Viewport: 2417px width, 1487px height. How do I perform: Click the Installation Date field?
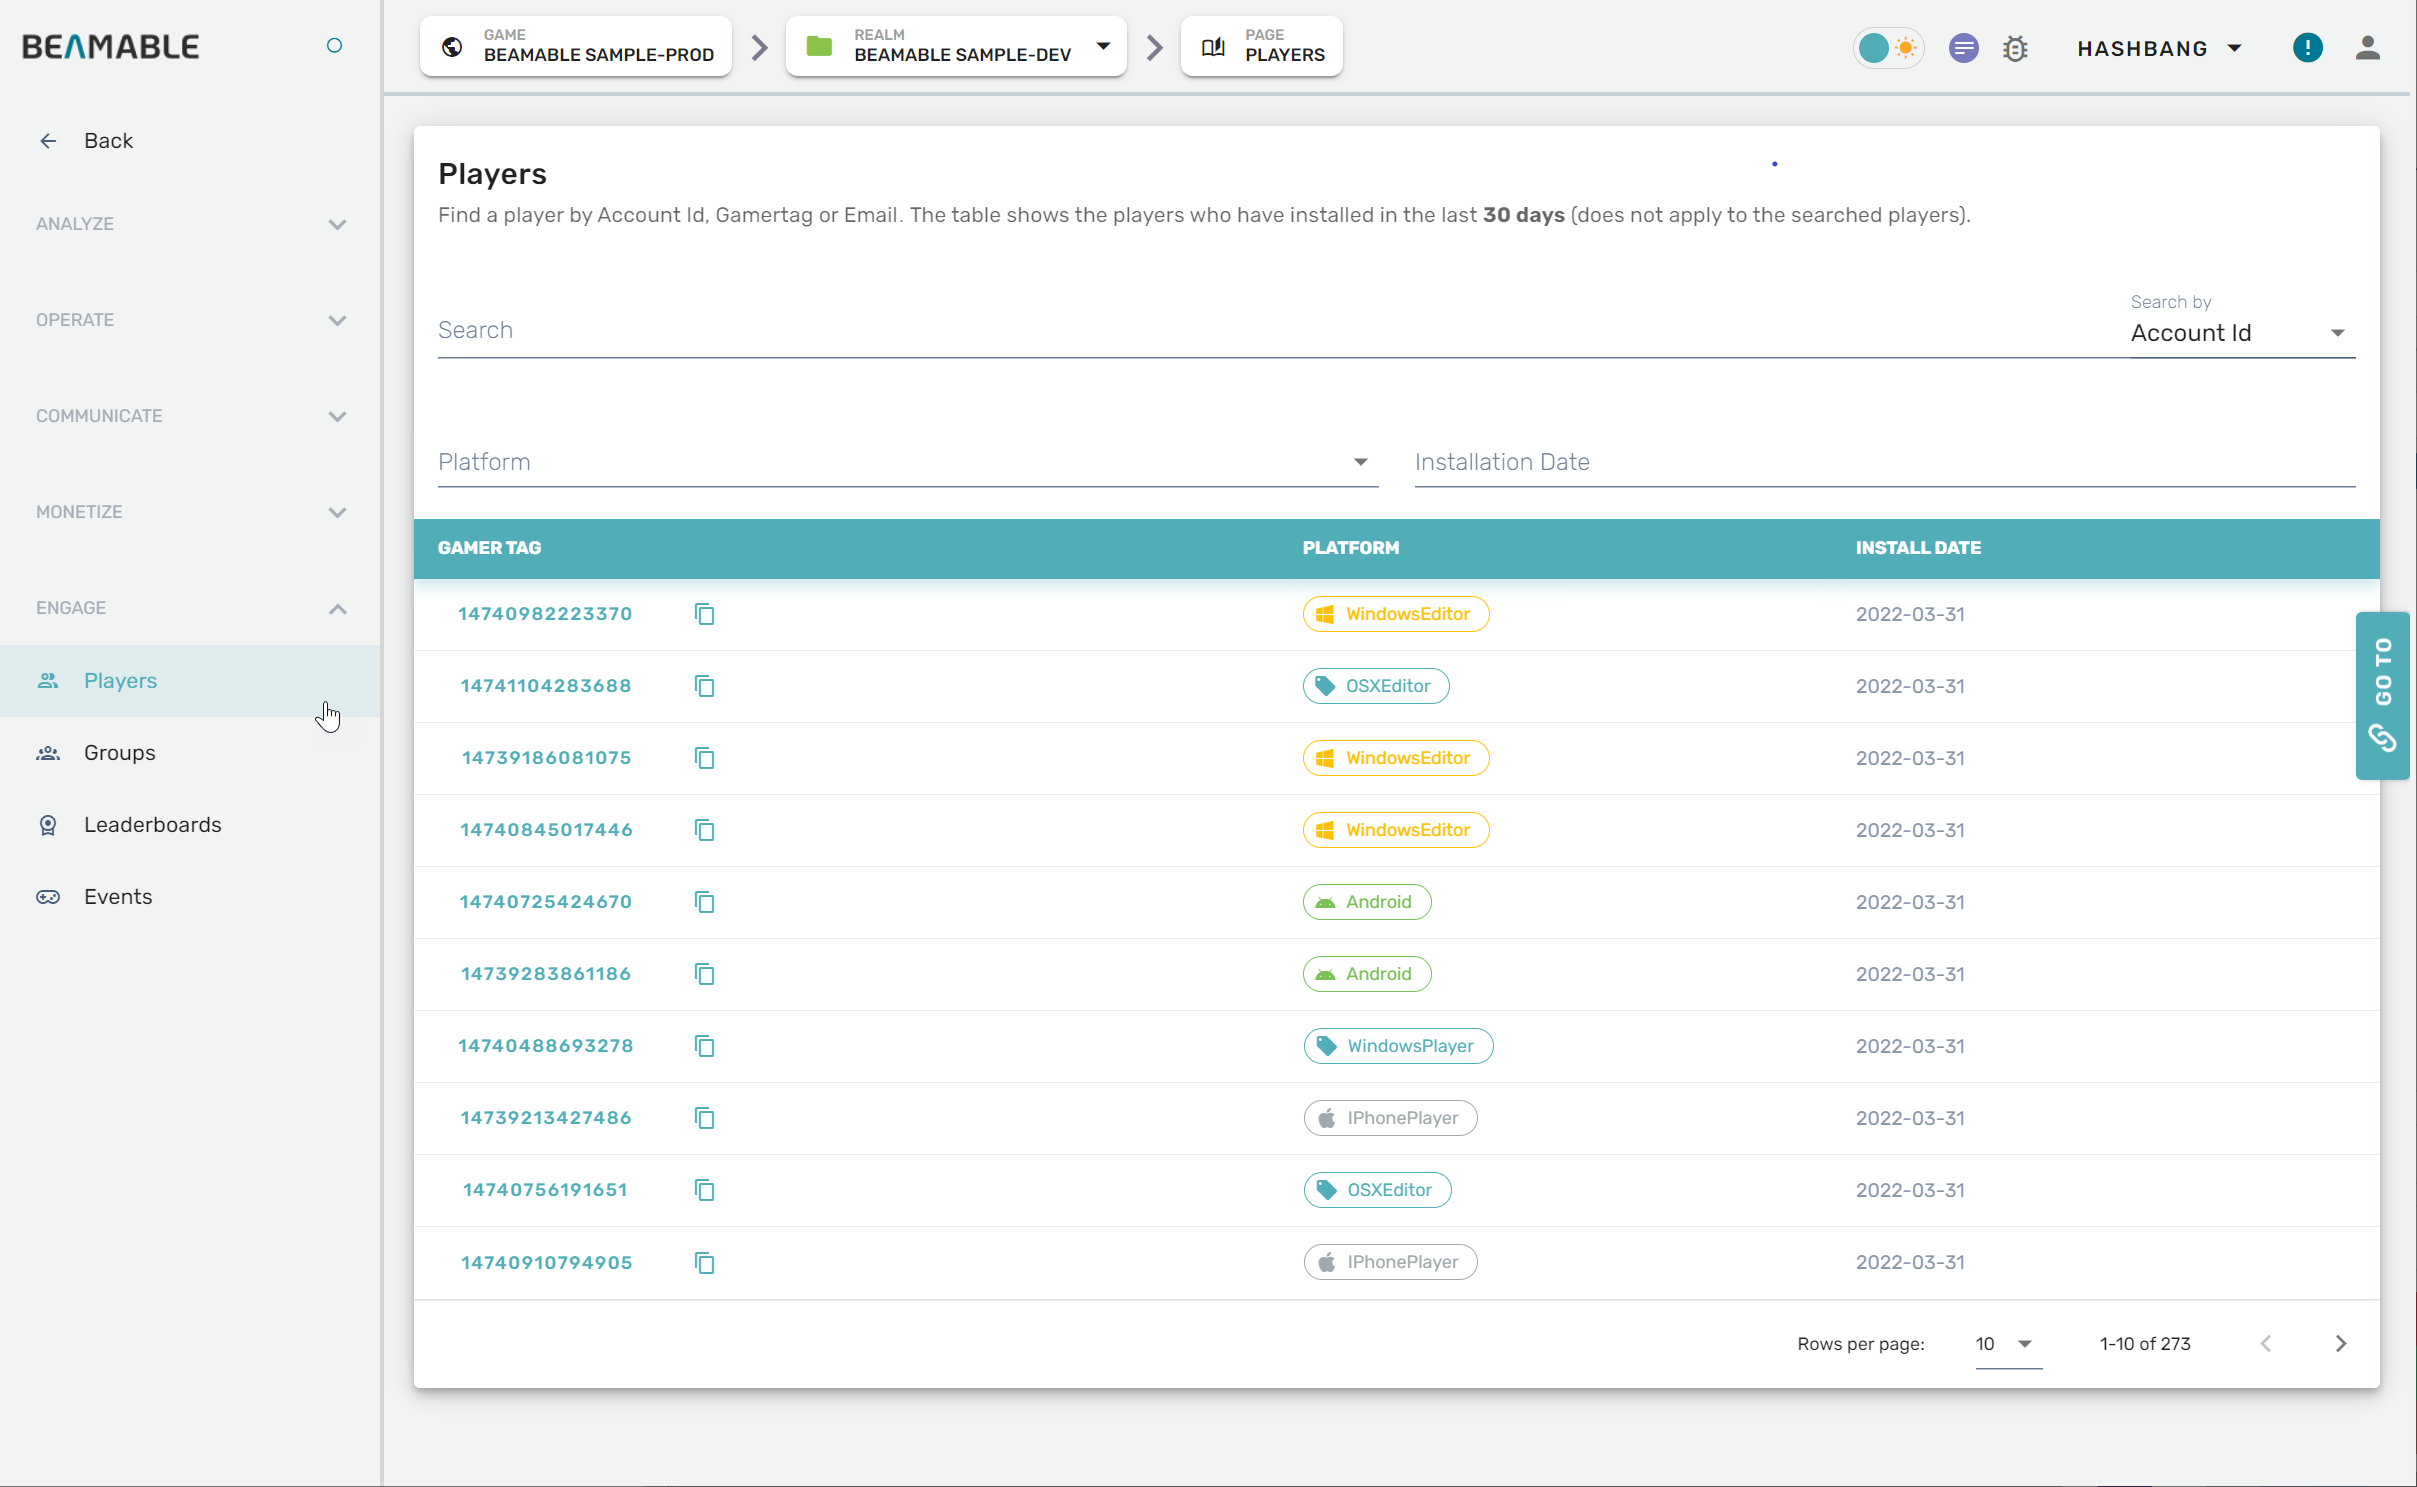(x=1883, y=462)
